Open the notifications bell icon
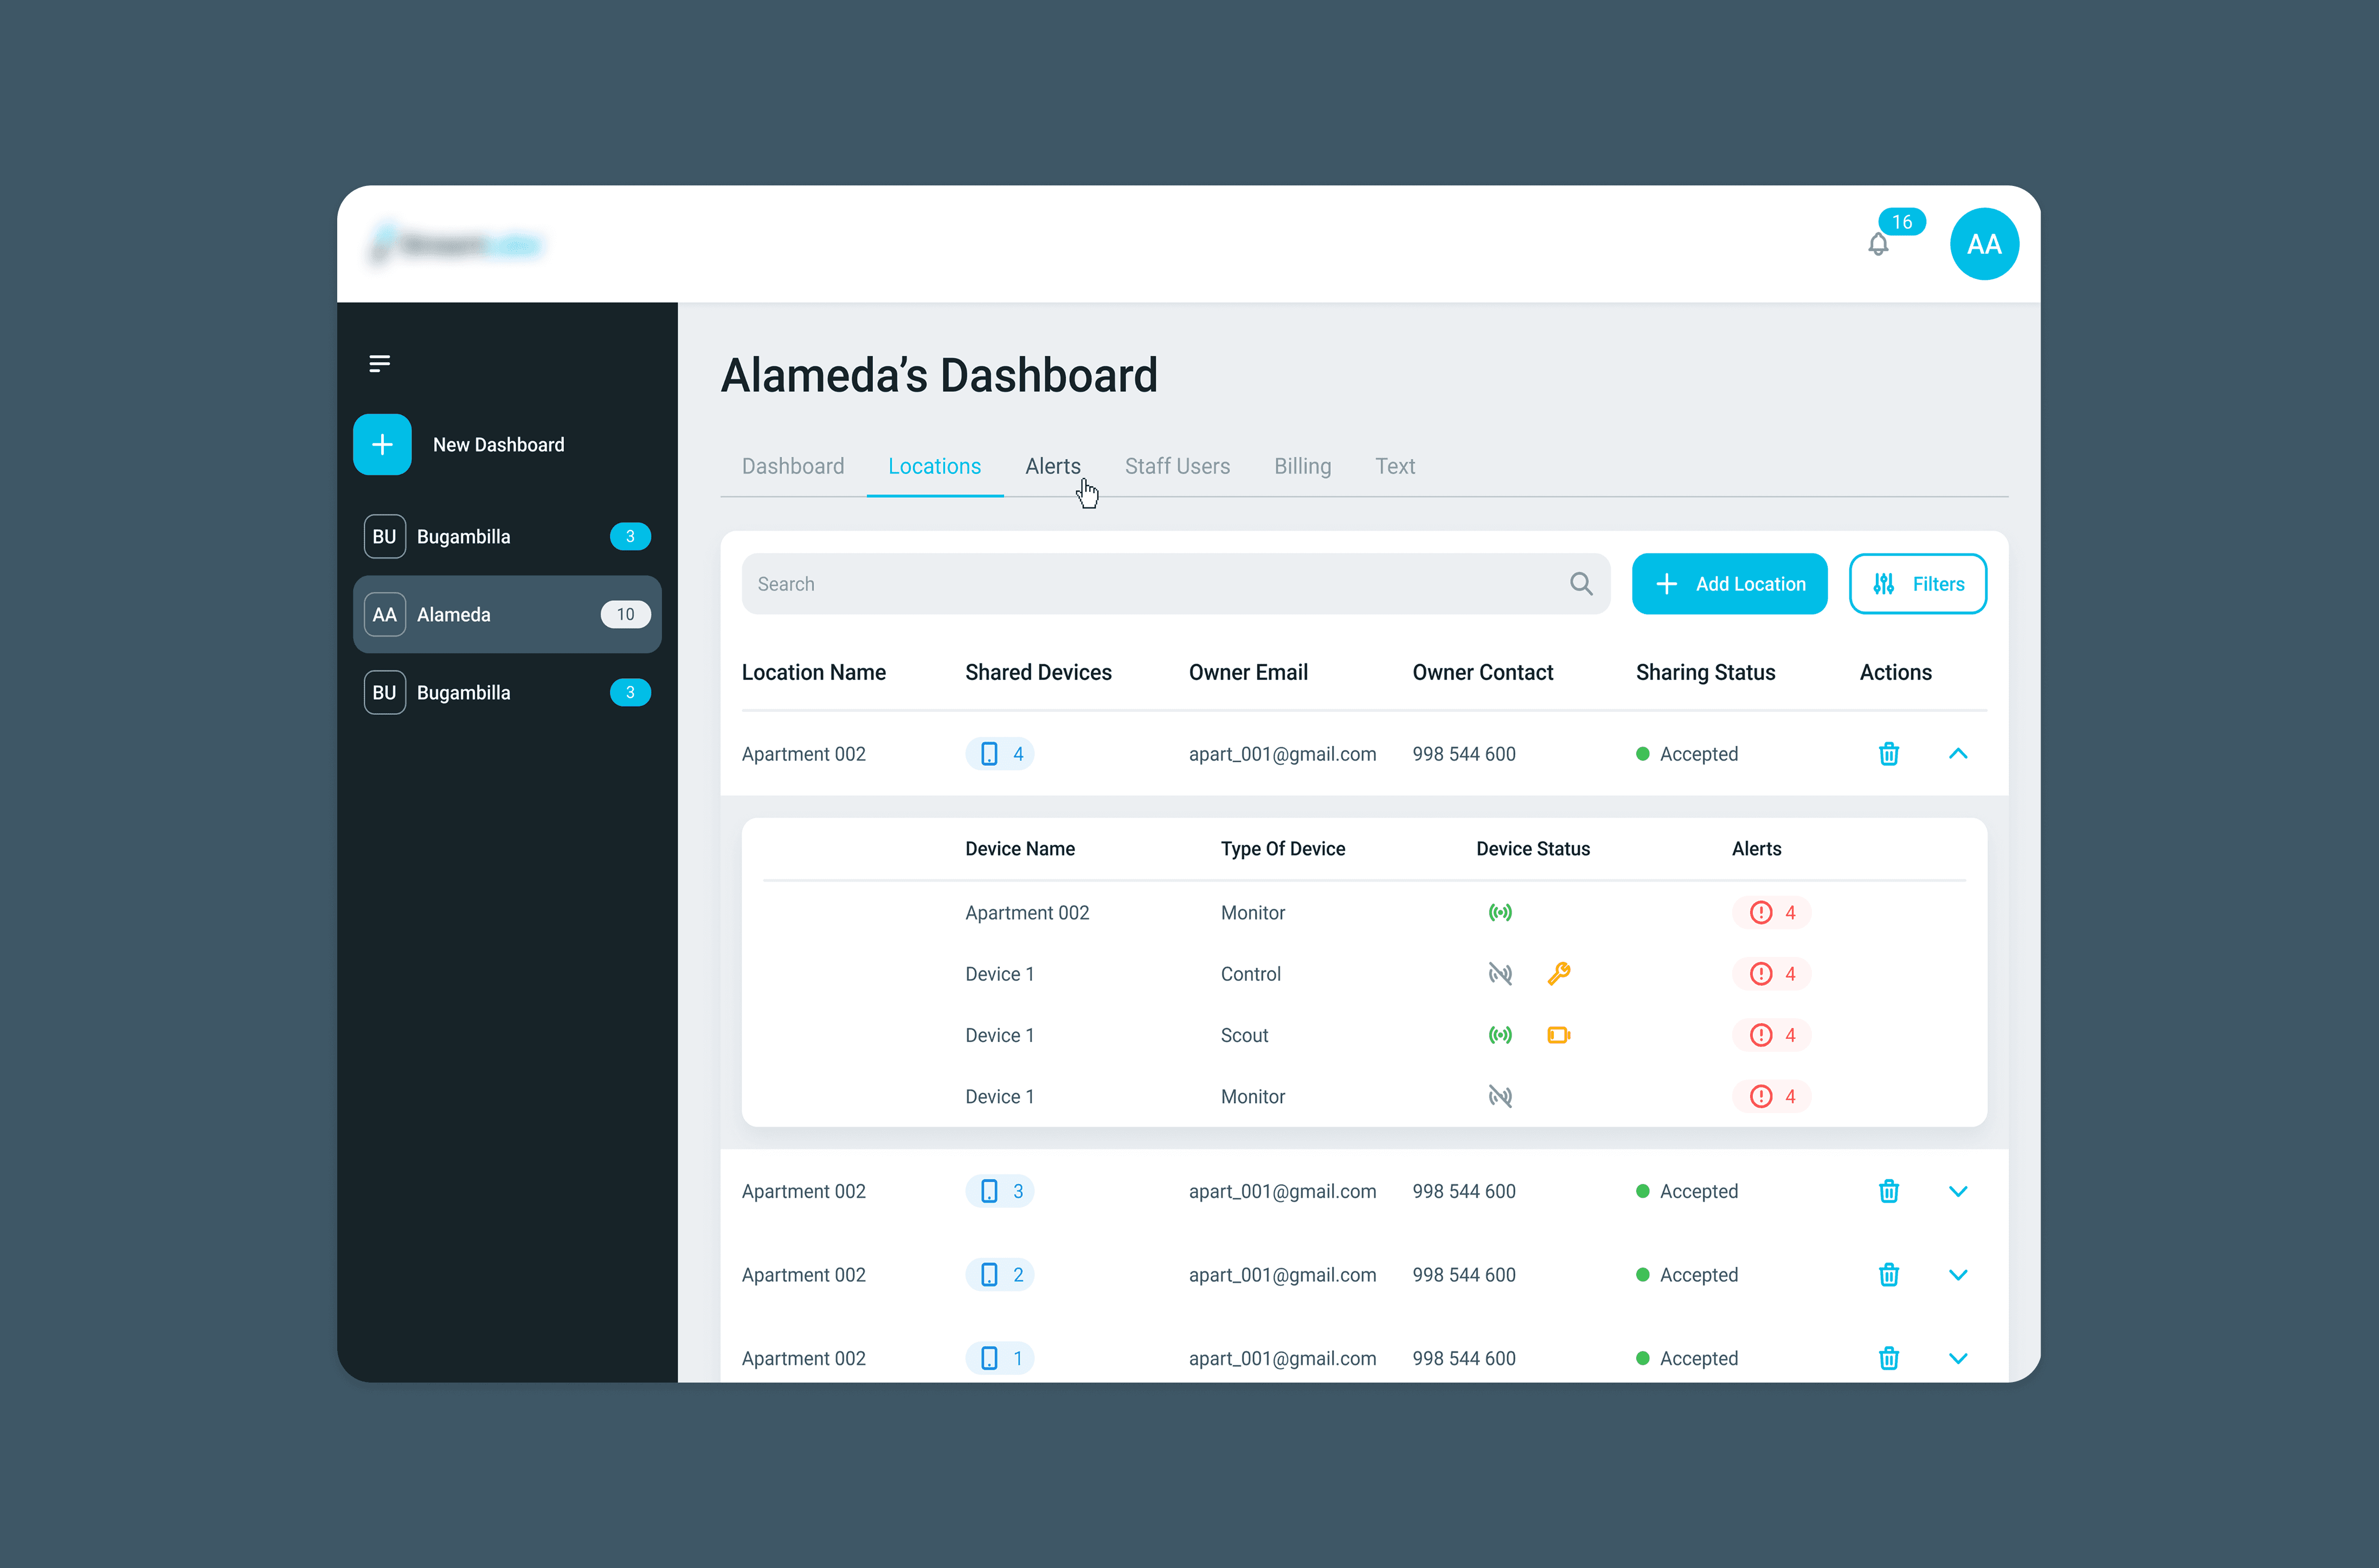2379x1568 pixels. point(1878,244)
